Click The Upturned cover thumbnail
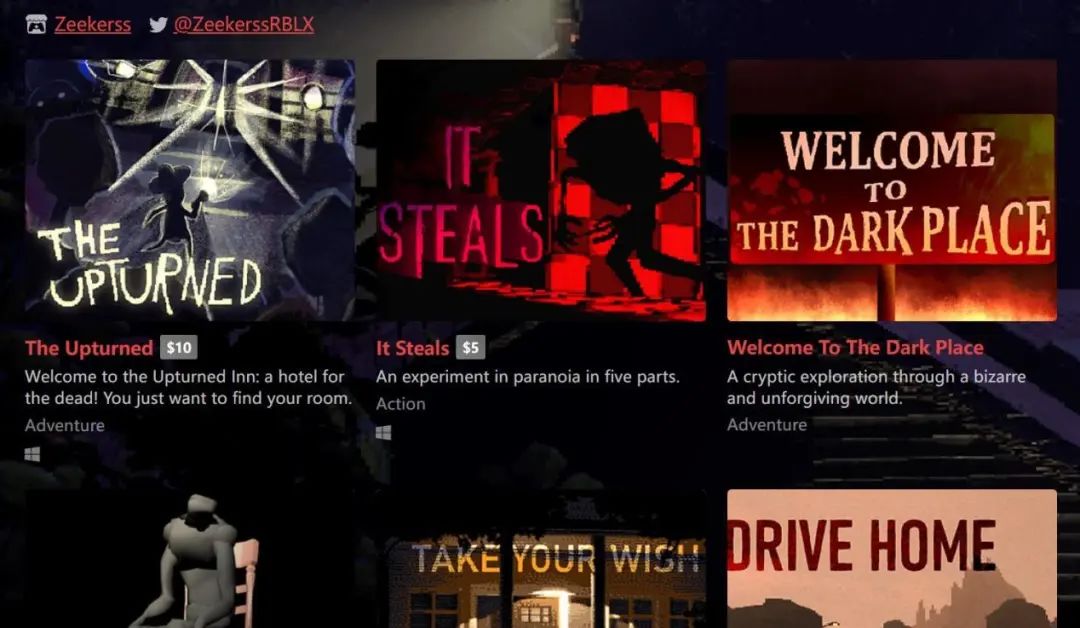 point(190,190)
